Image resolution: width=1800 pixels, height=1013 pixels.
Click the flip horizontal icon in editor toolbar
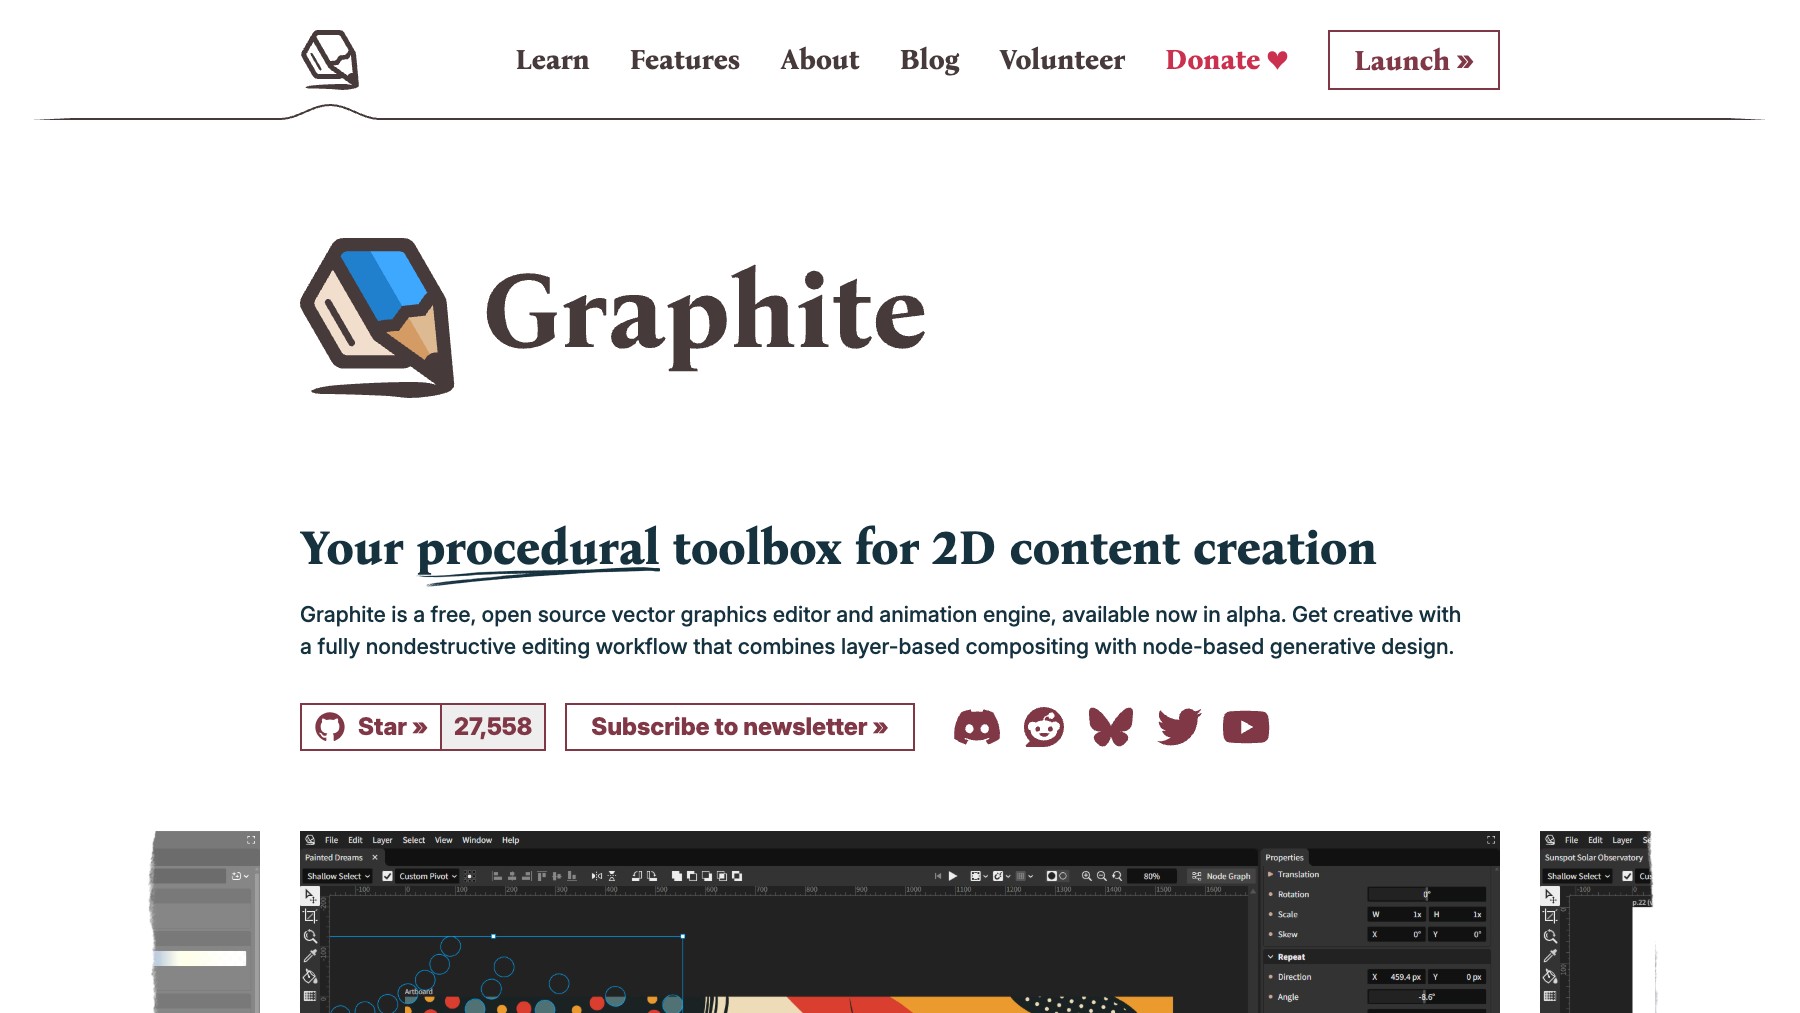[597, 876]
